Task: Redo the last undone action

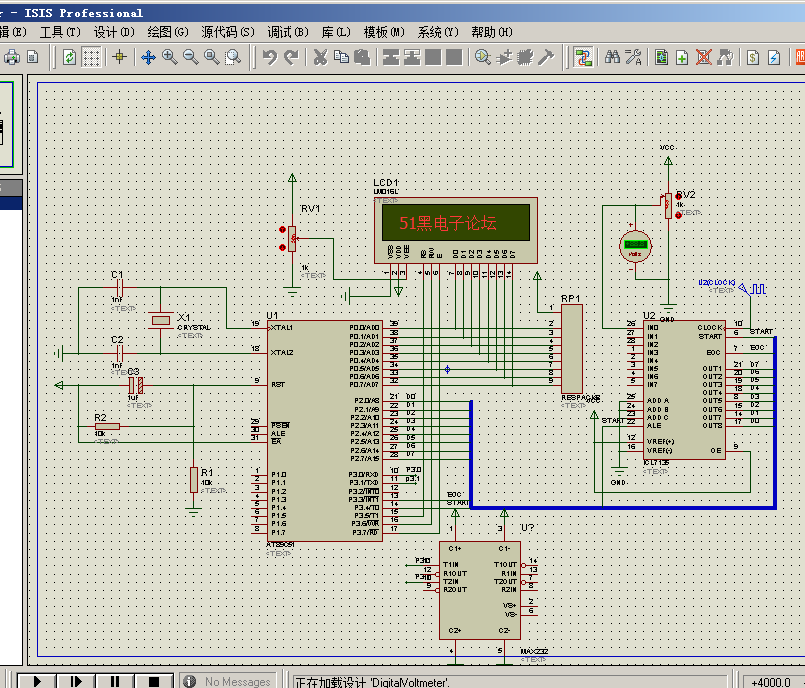Action: [291, 57]
